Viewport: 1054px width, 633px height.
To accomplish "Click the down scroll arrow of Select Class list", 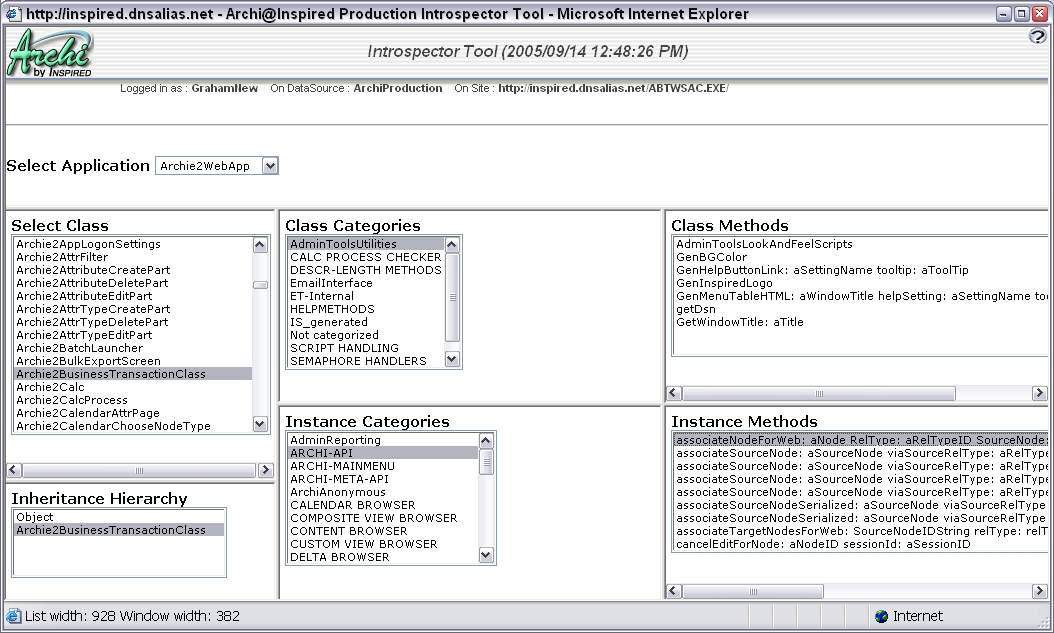I will click(x=259, y=424).
